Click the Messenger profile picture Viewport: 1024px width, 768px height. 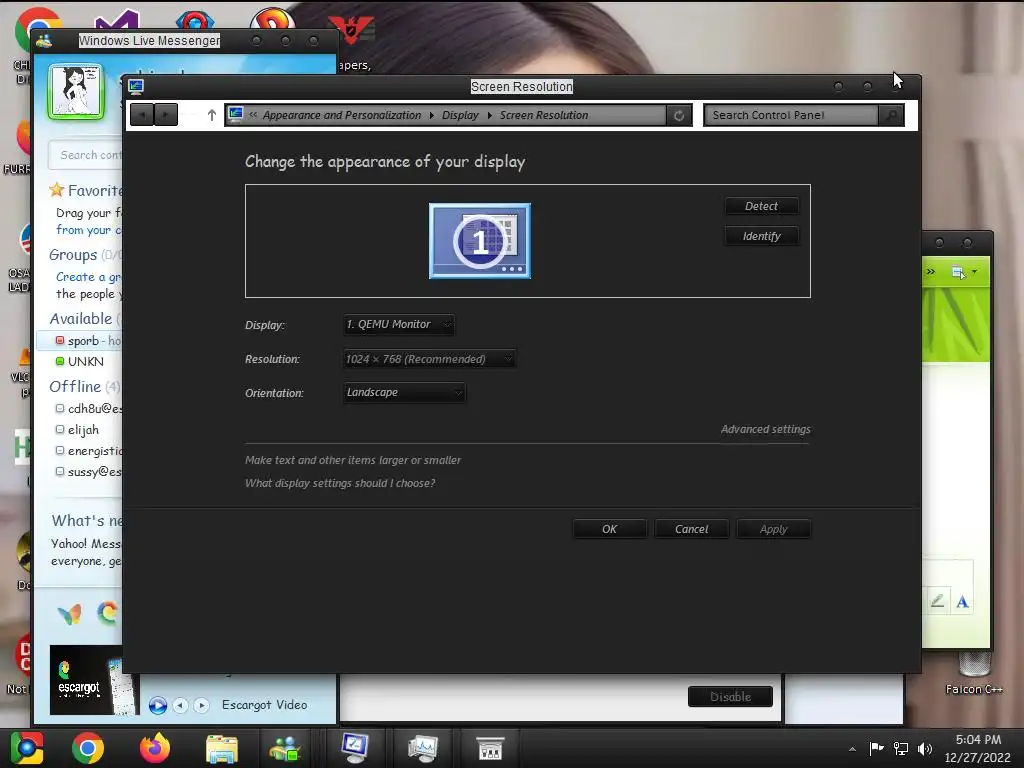pos(75,92)
